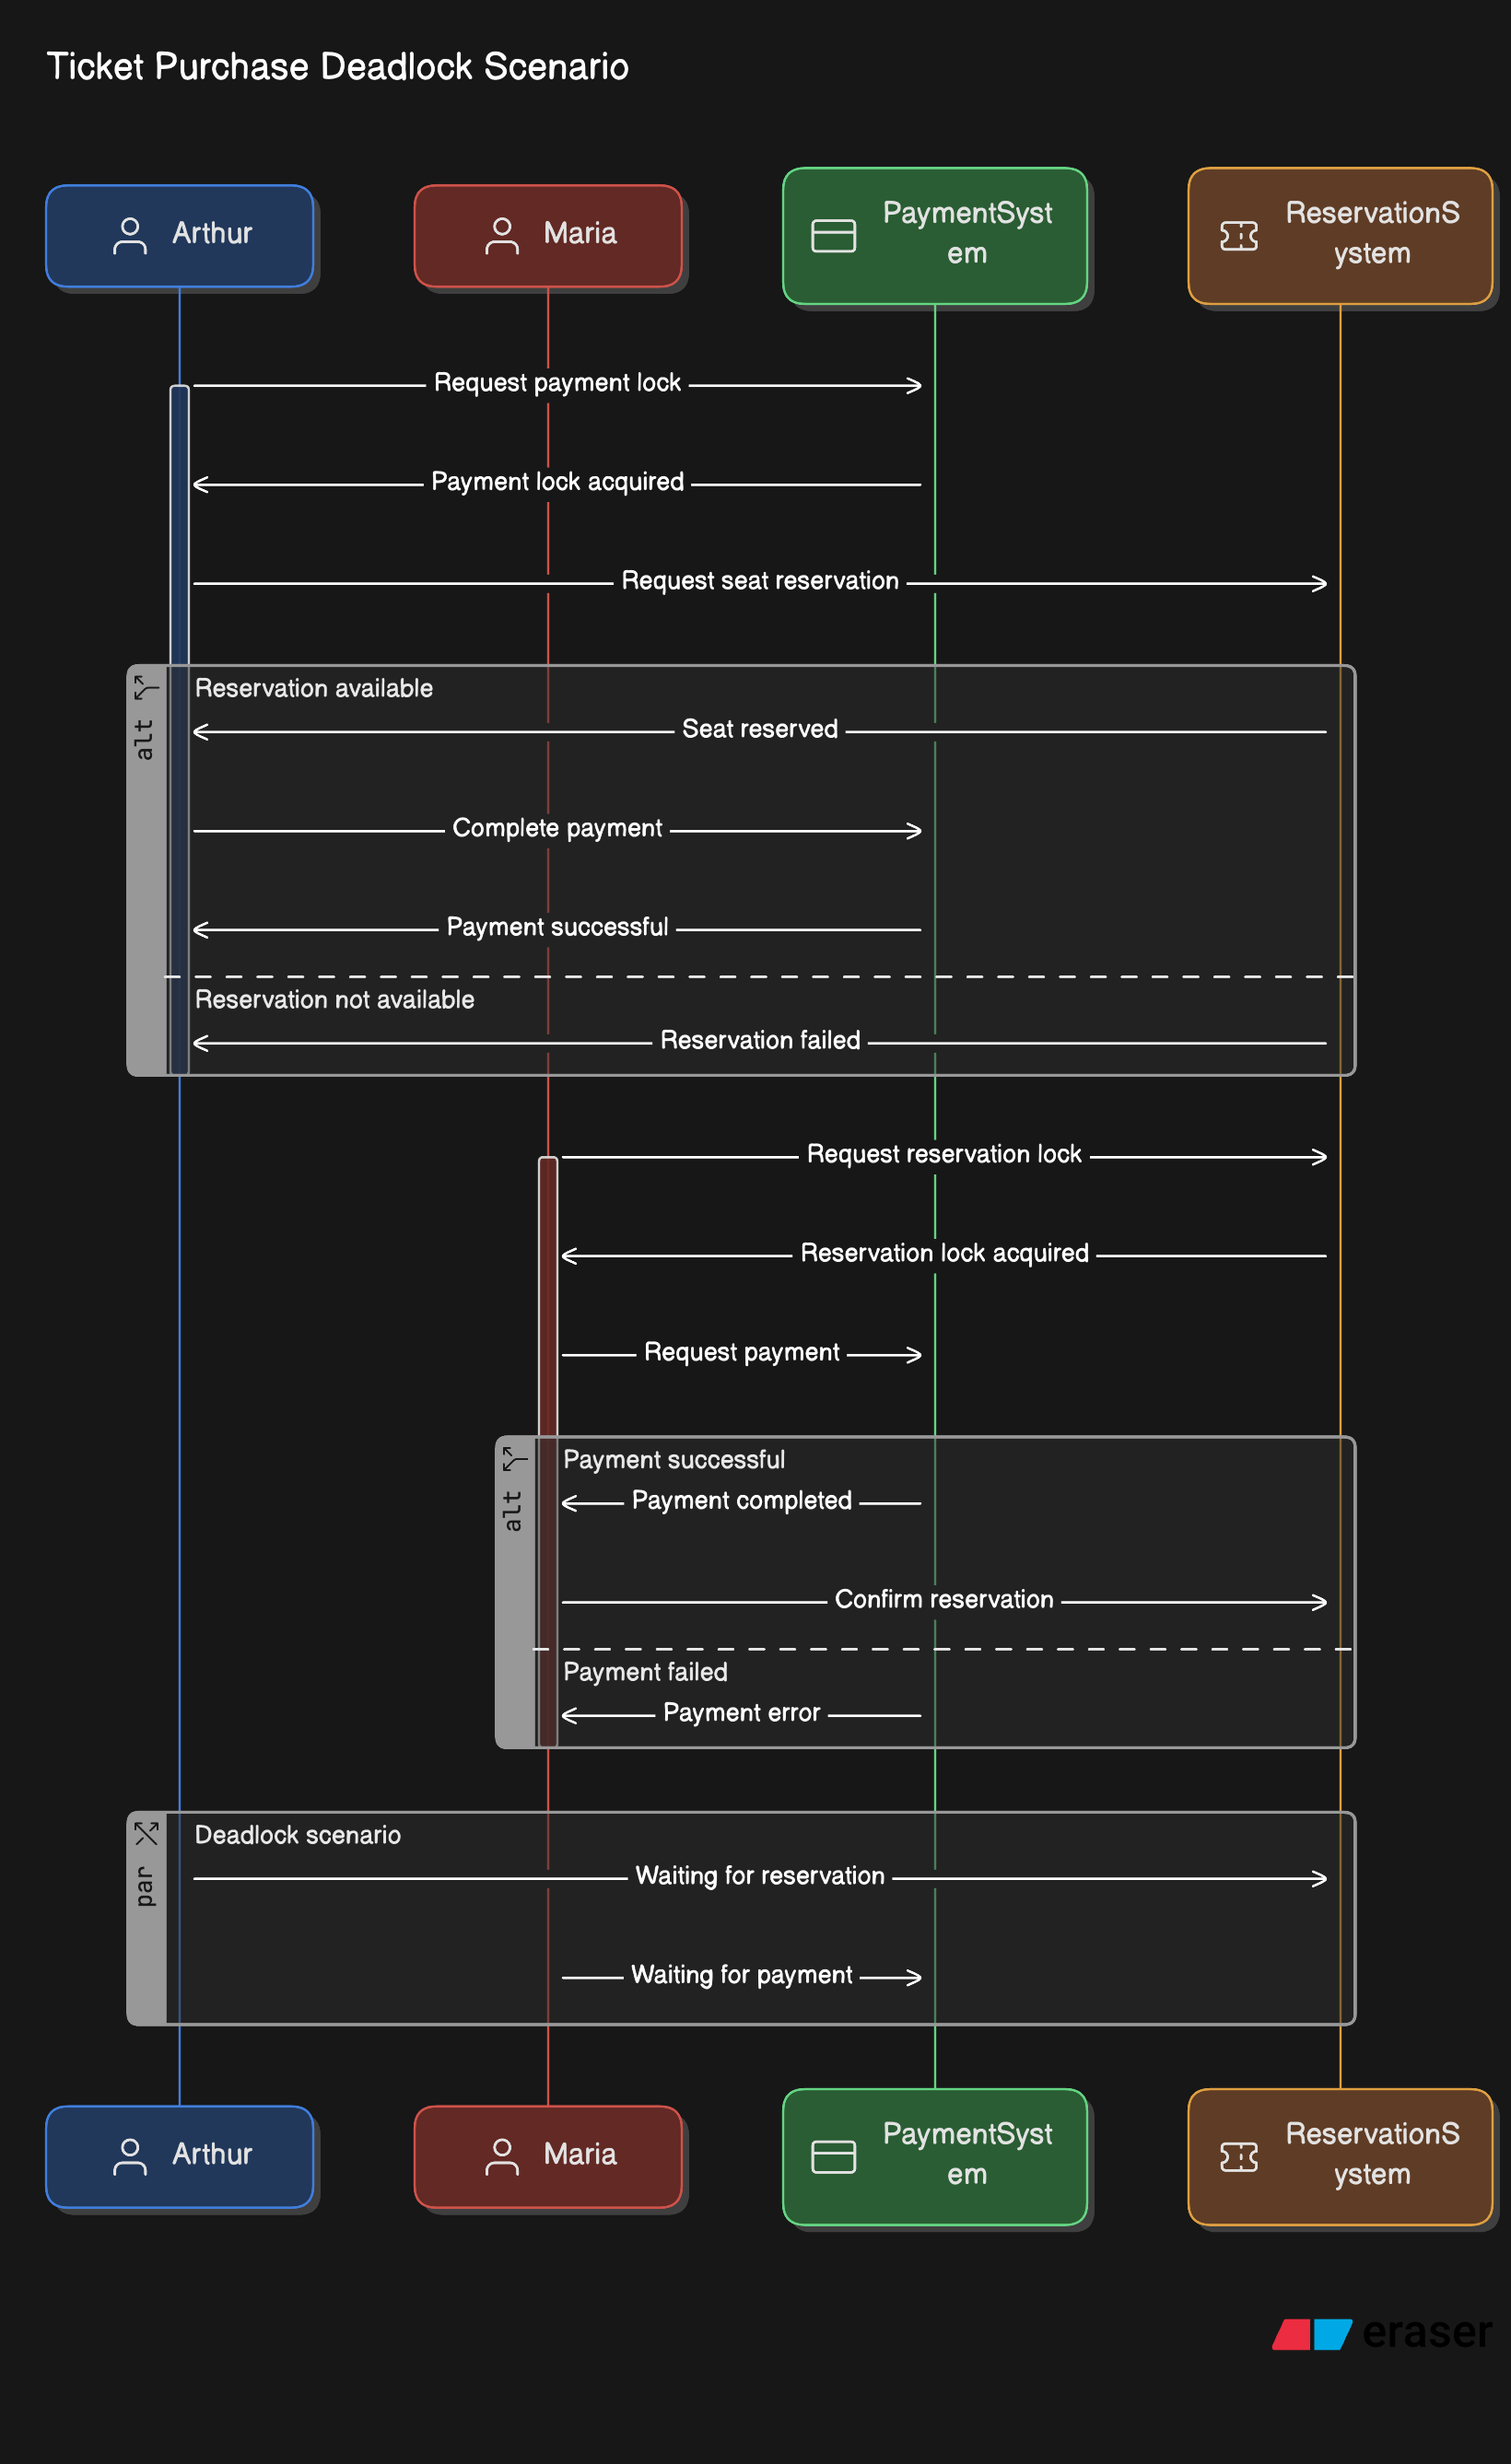The height and width of the screenshot is (2464, 1511).
Task: Select the credit card icon on PaymentSystem
Action: coord(833,234)
